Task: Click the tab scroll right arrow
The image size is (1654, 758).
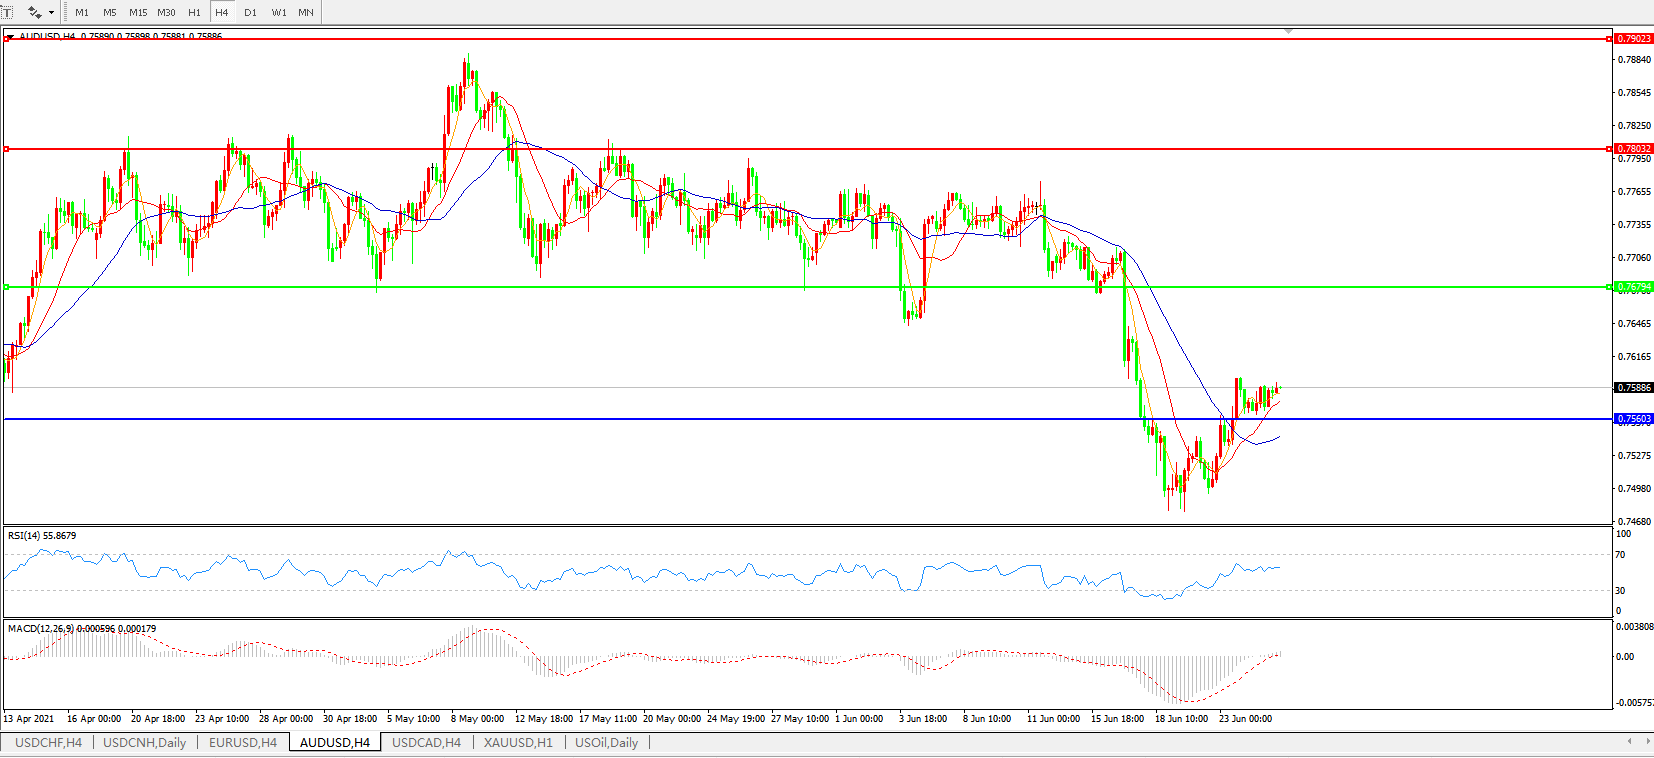Action: [1646, 742]
